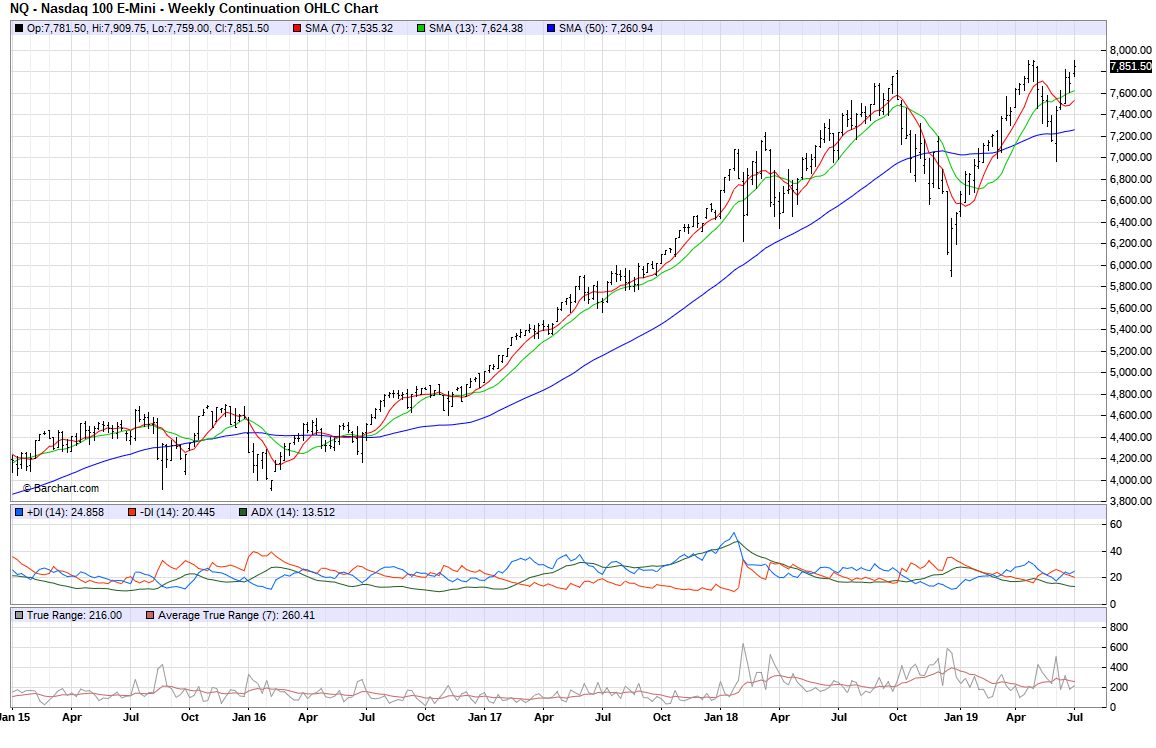Click the True Range value 216.00
The image size is (1156, 748).
click(x=102, y=615)
